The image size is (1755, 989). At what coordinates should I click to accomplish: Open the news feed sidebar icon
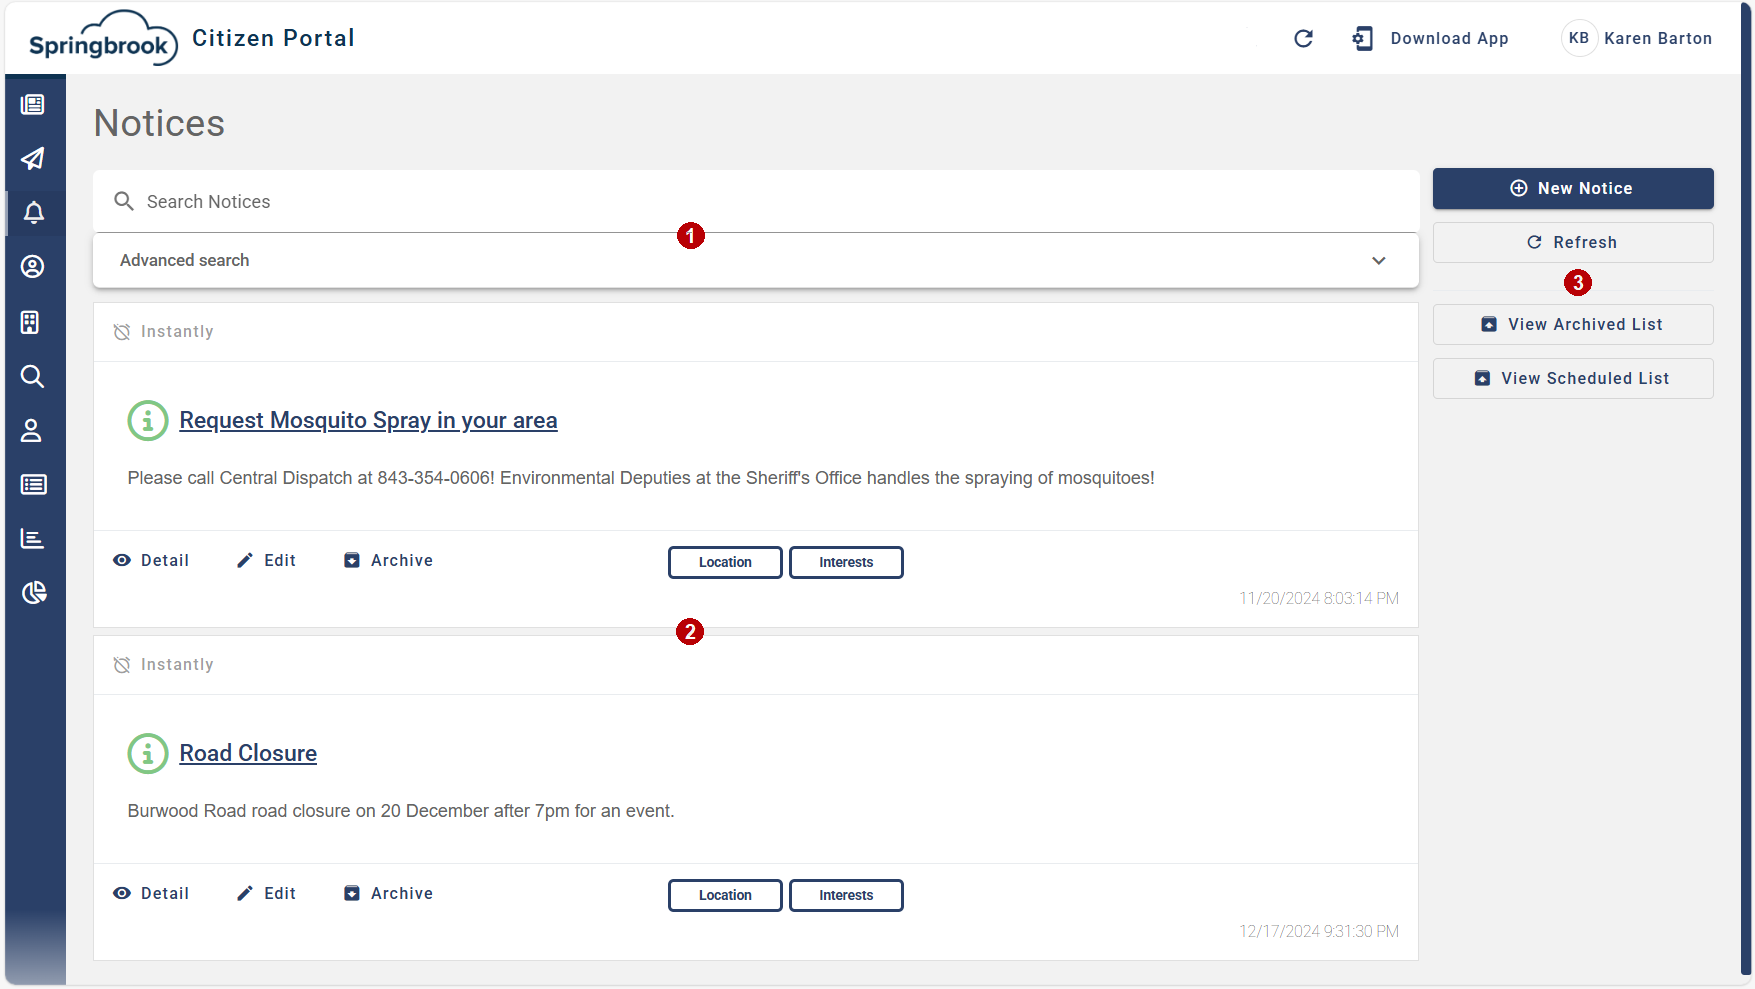pos(33,105)
